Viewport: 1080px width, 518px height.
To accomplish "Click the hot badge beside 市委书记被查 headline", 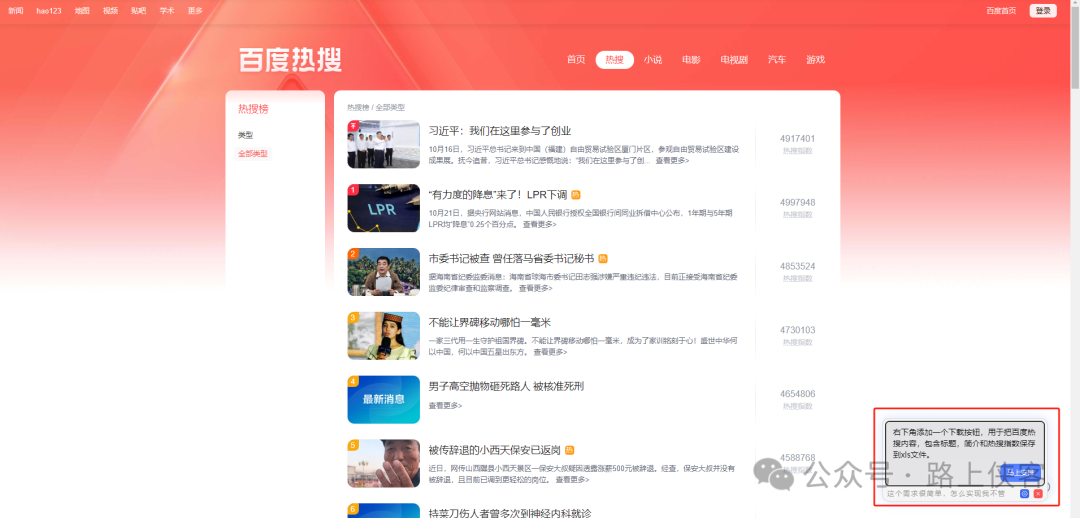I will (603, 259).
